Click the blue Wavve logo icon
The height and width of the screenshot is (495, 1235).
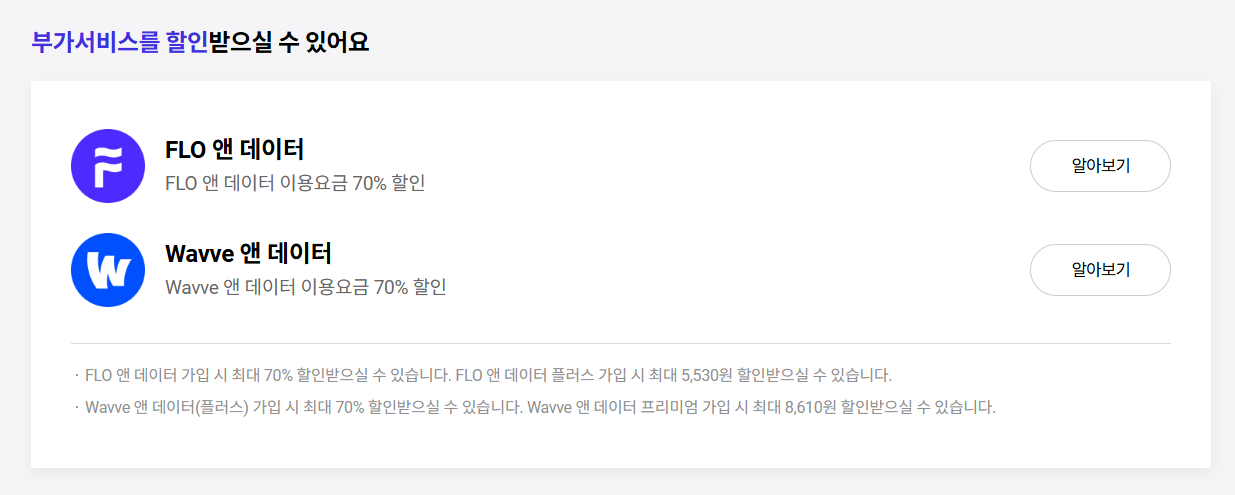[x=108, y=270]
